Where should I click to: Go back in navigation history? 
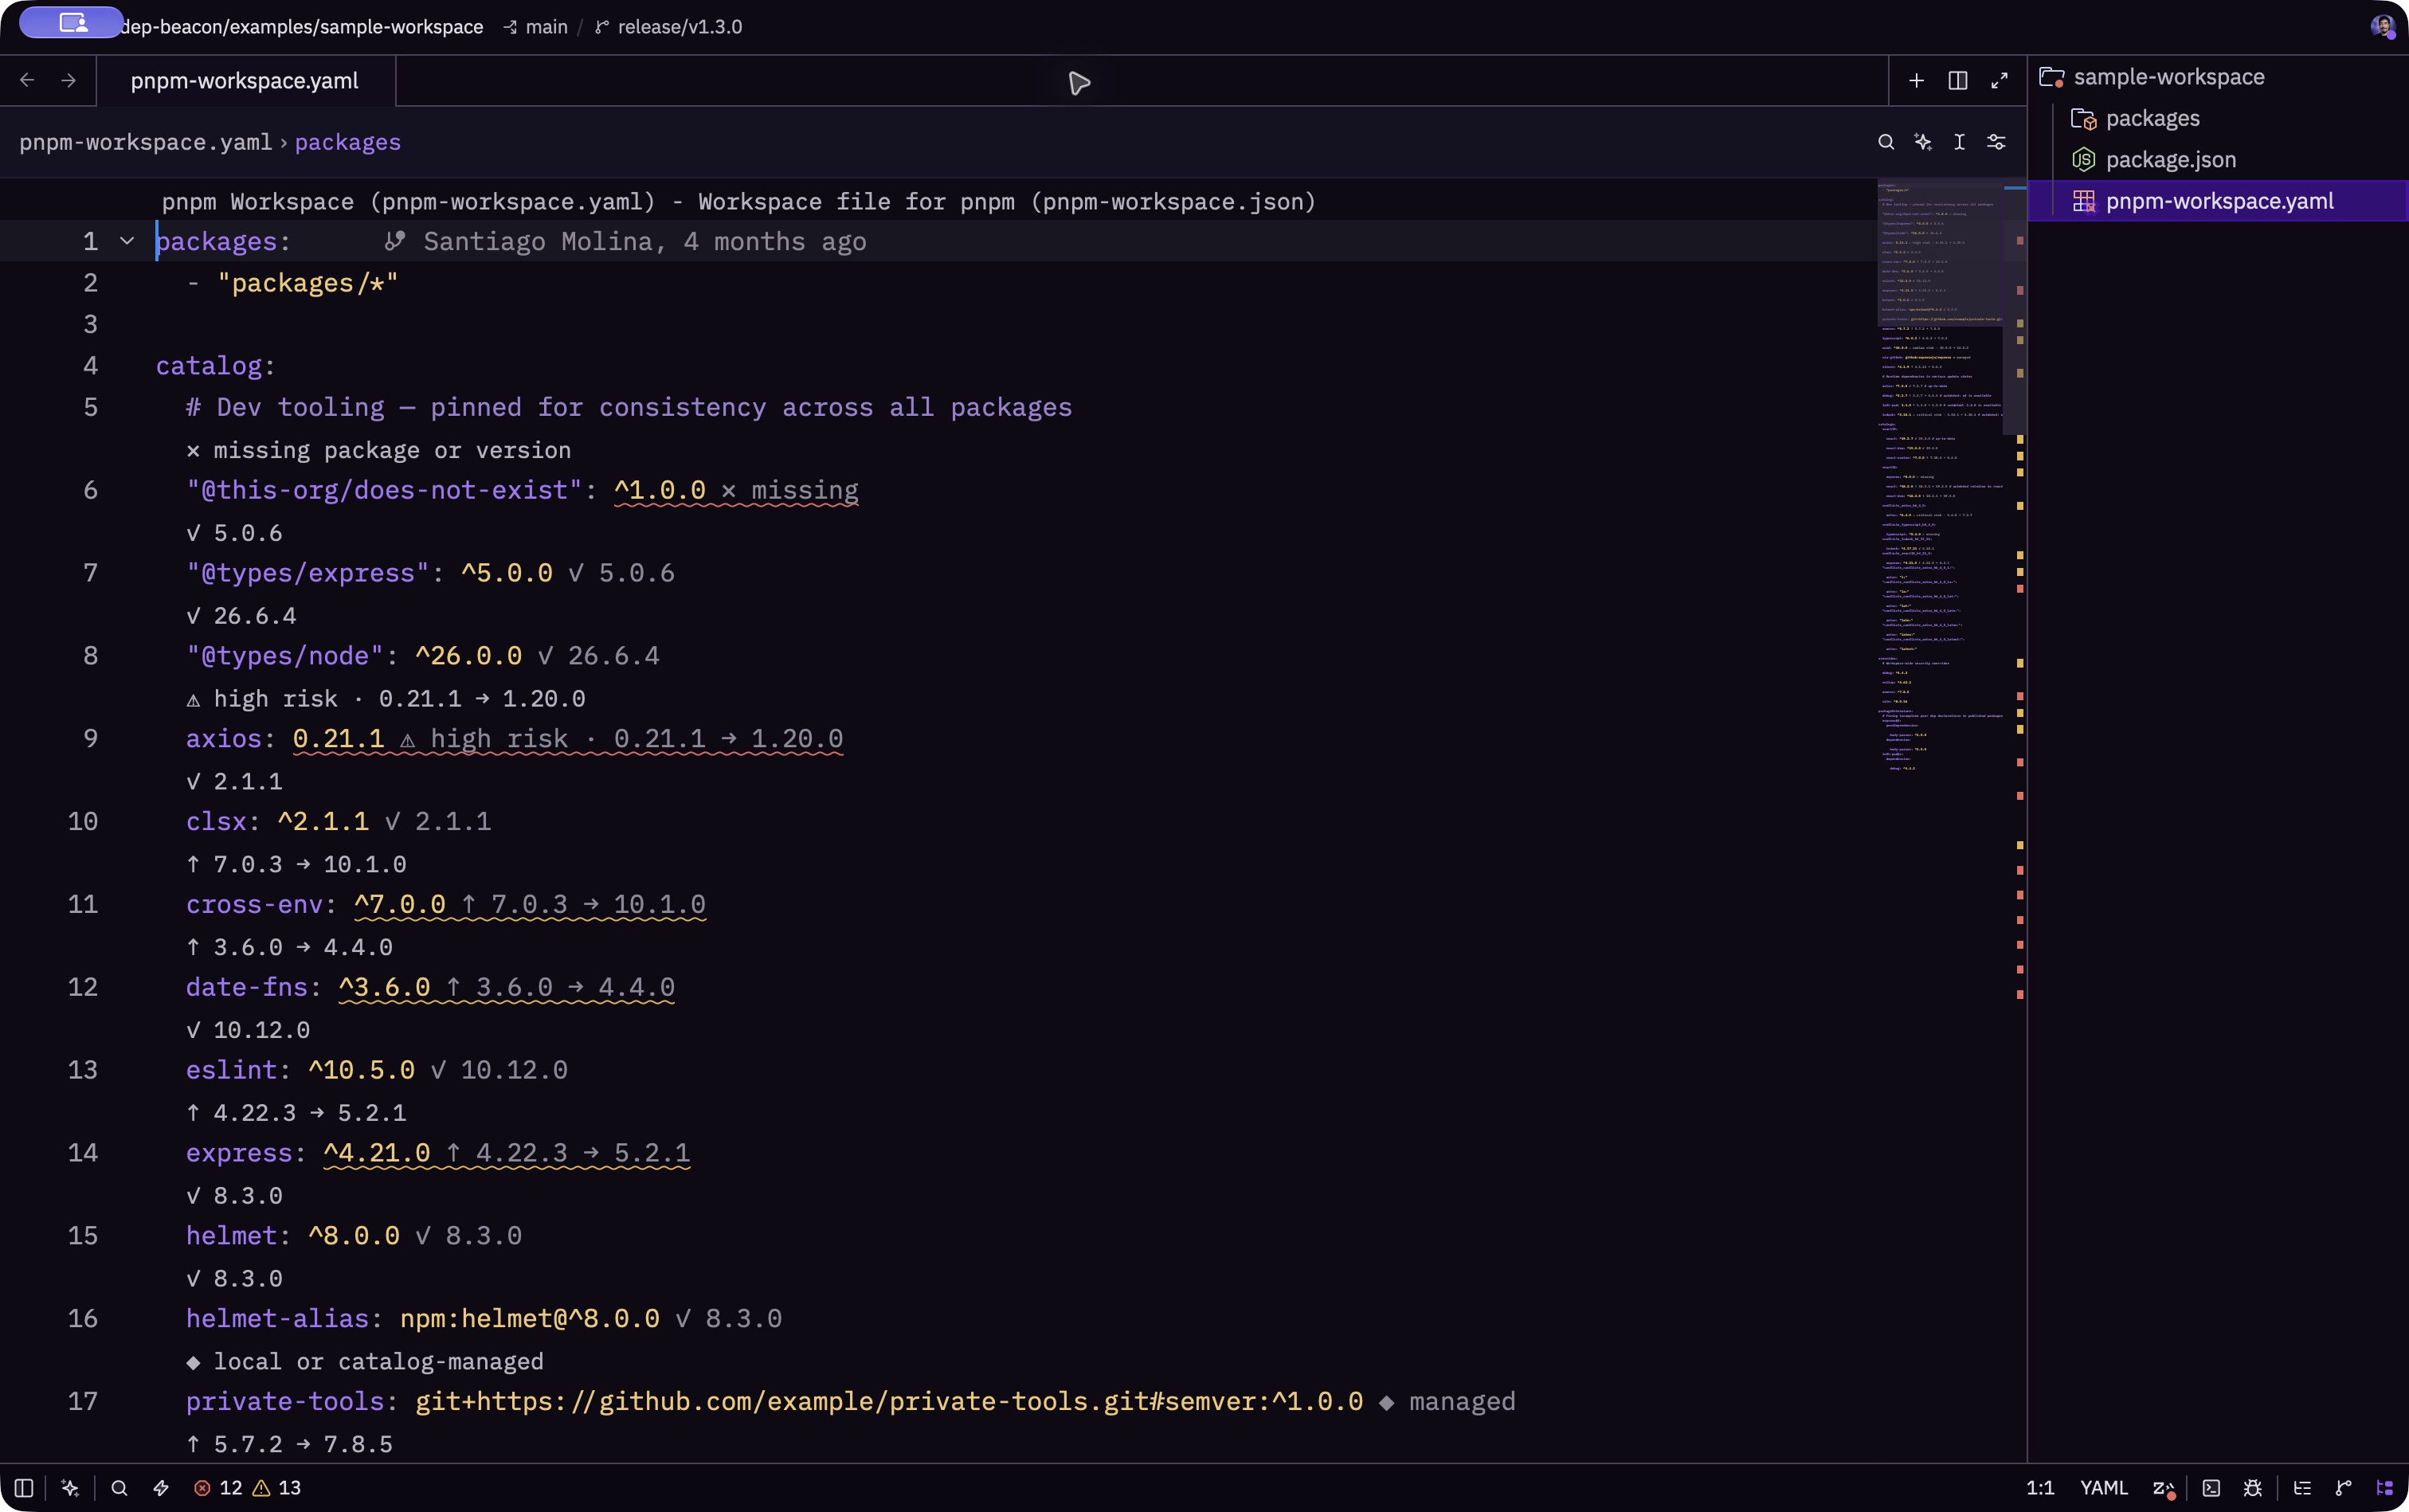click(27, 80)
